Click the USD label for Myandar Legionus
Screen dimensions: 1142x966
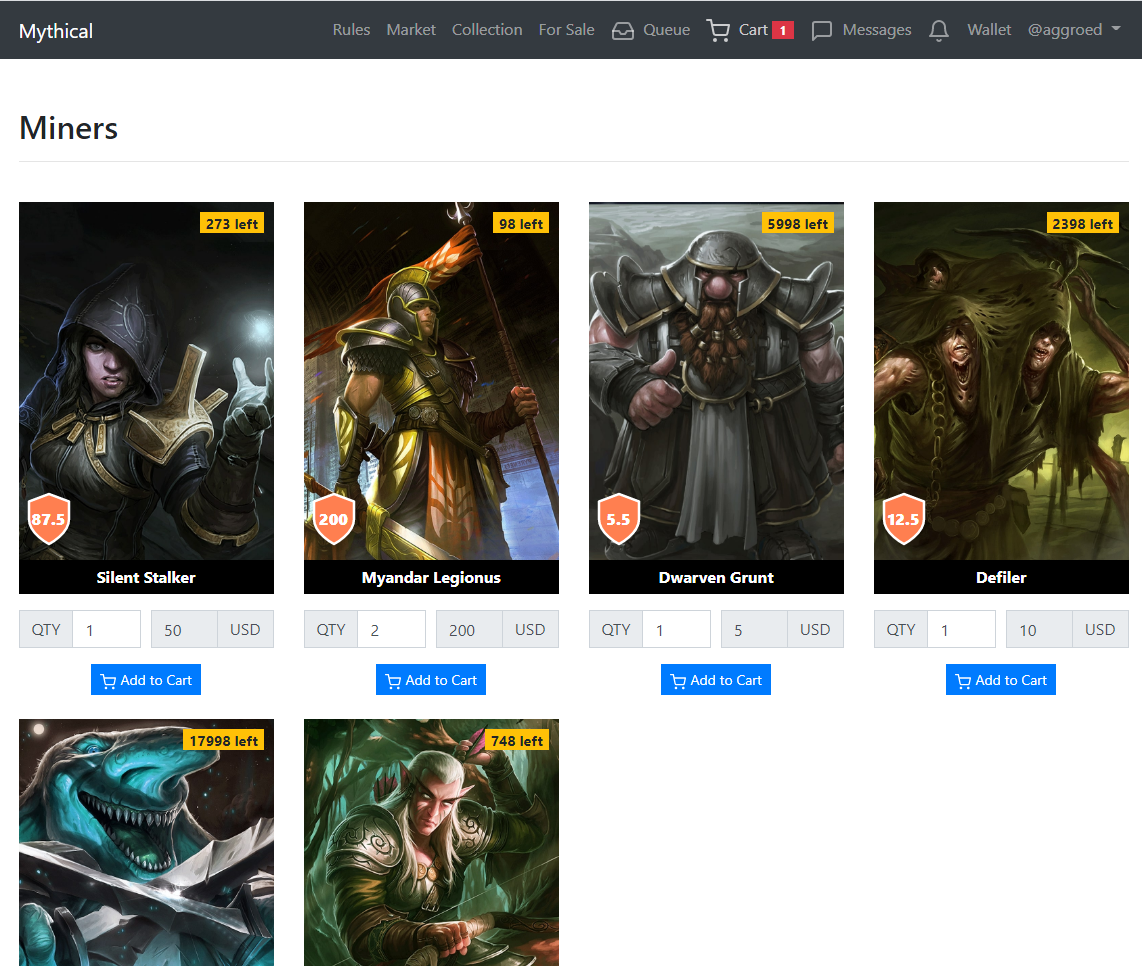[530, 629]
